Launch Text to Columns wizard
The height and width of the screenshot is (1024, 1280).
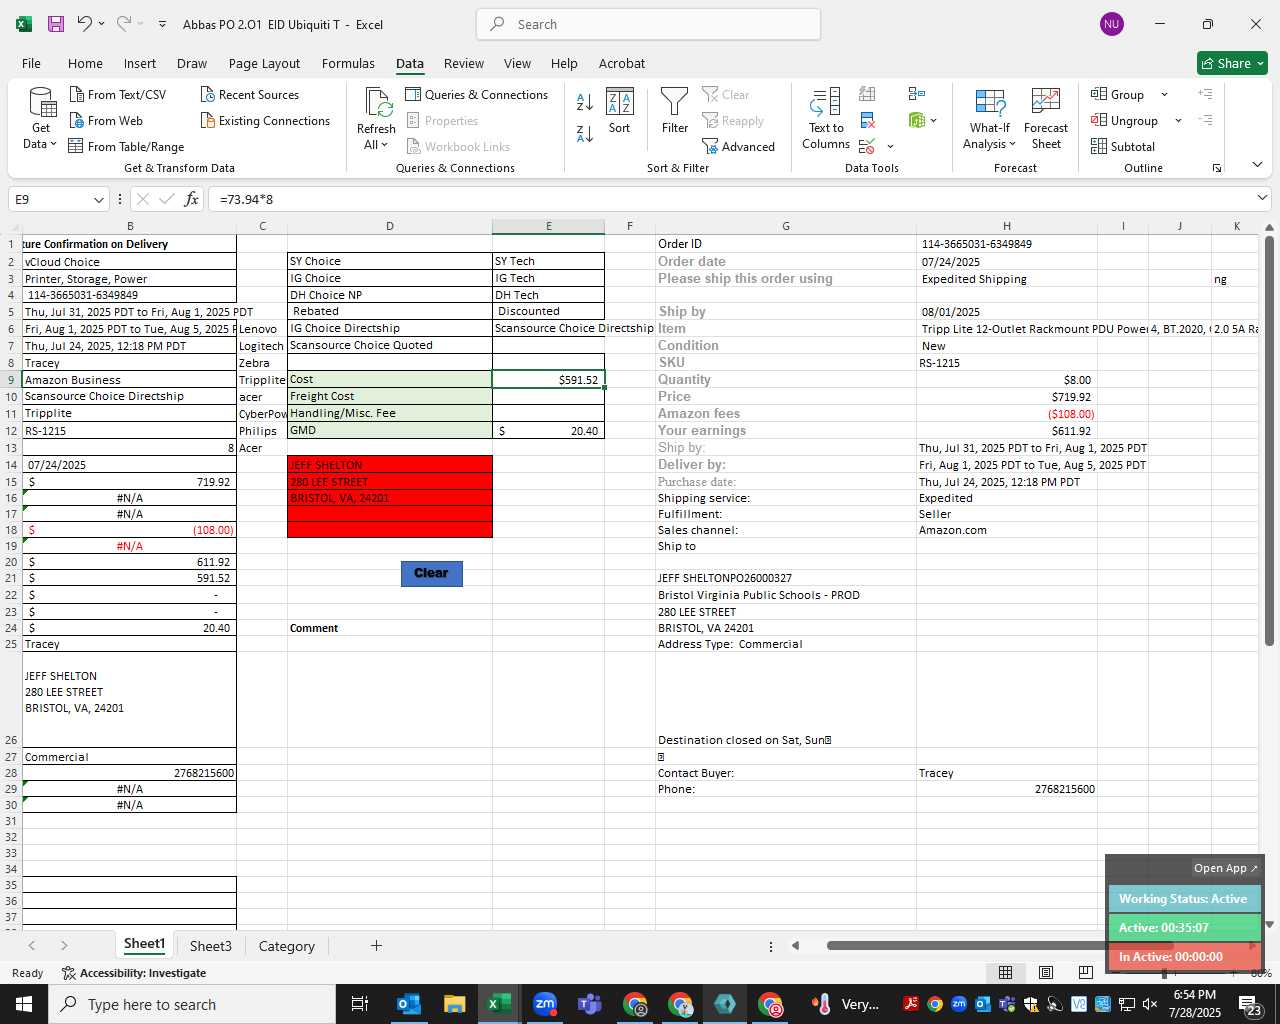(x=826, y=119)
